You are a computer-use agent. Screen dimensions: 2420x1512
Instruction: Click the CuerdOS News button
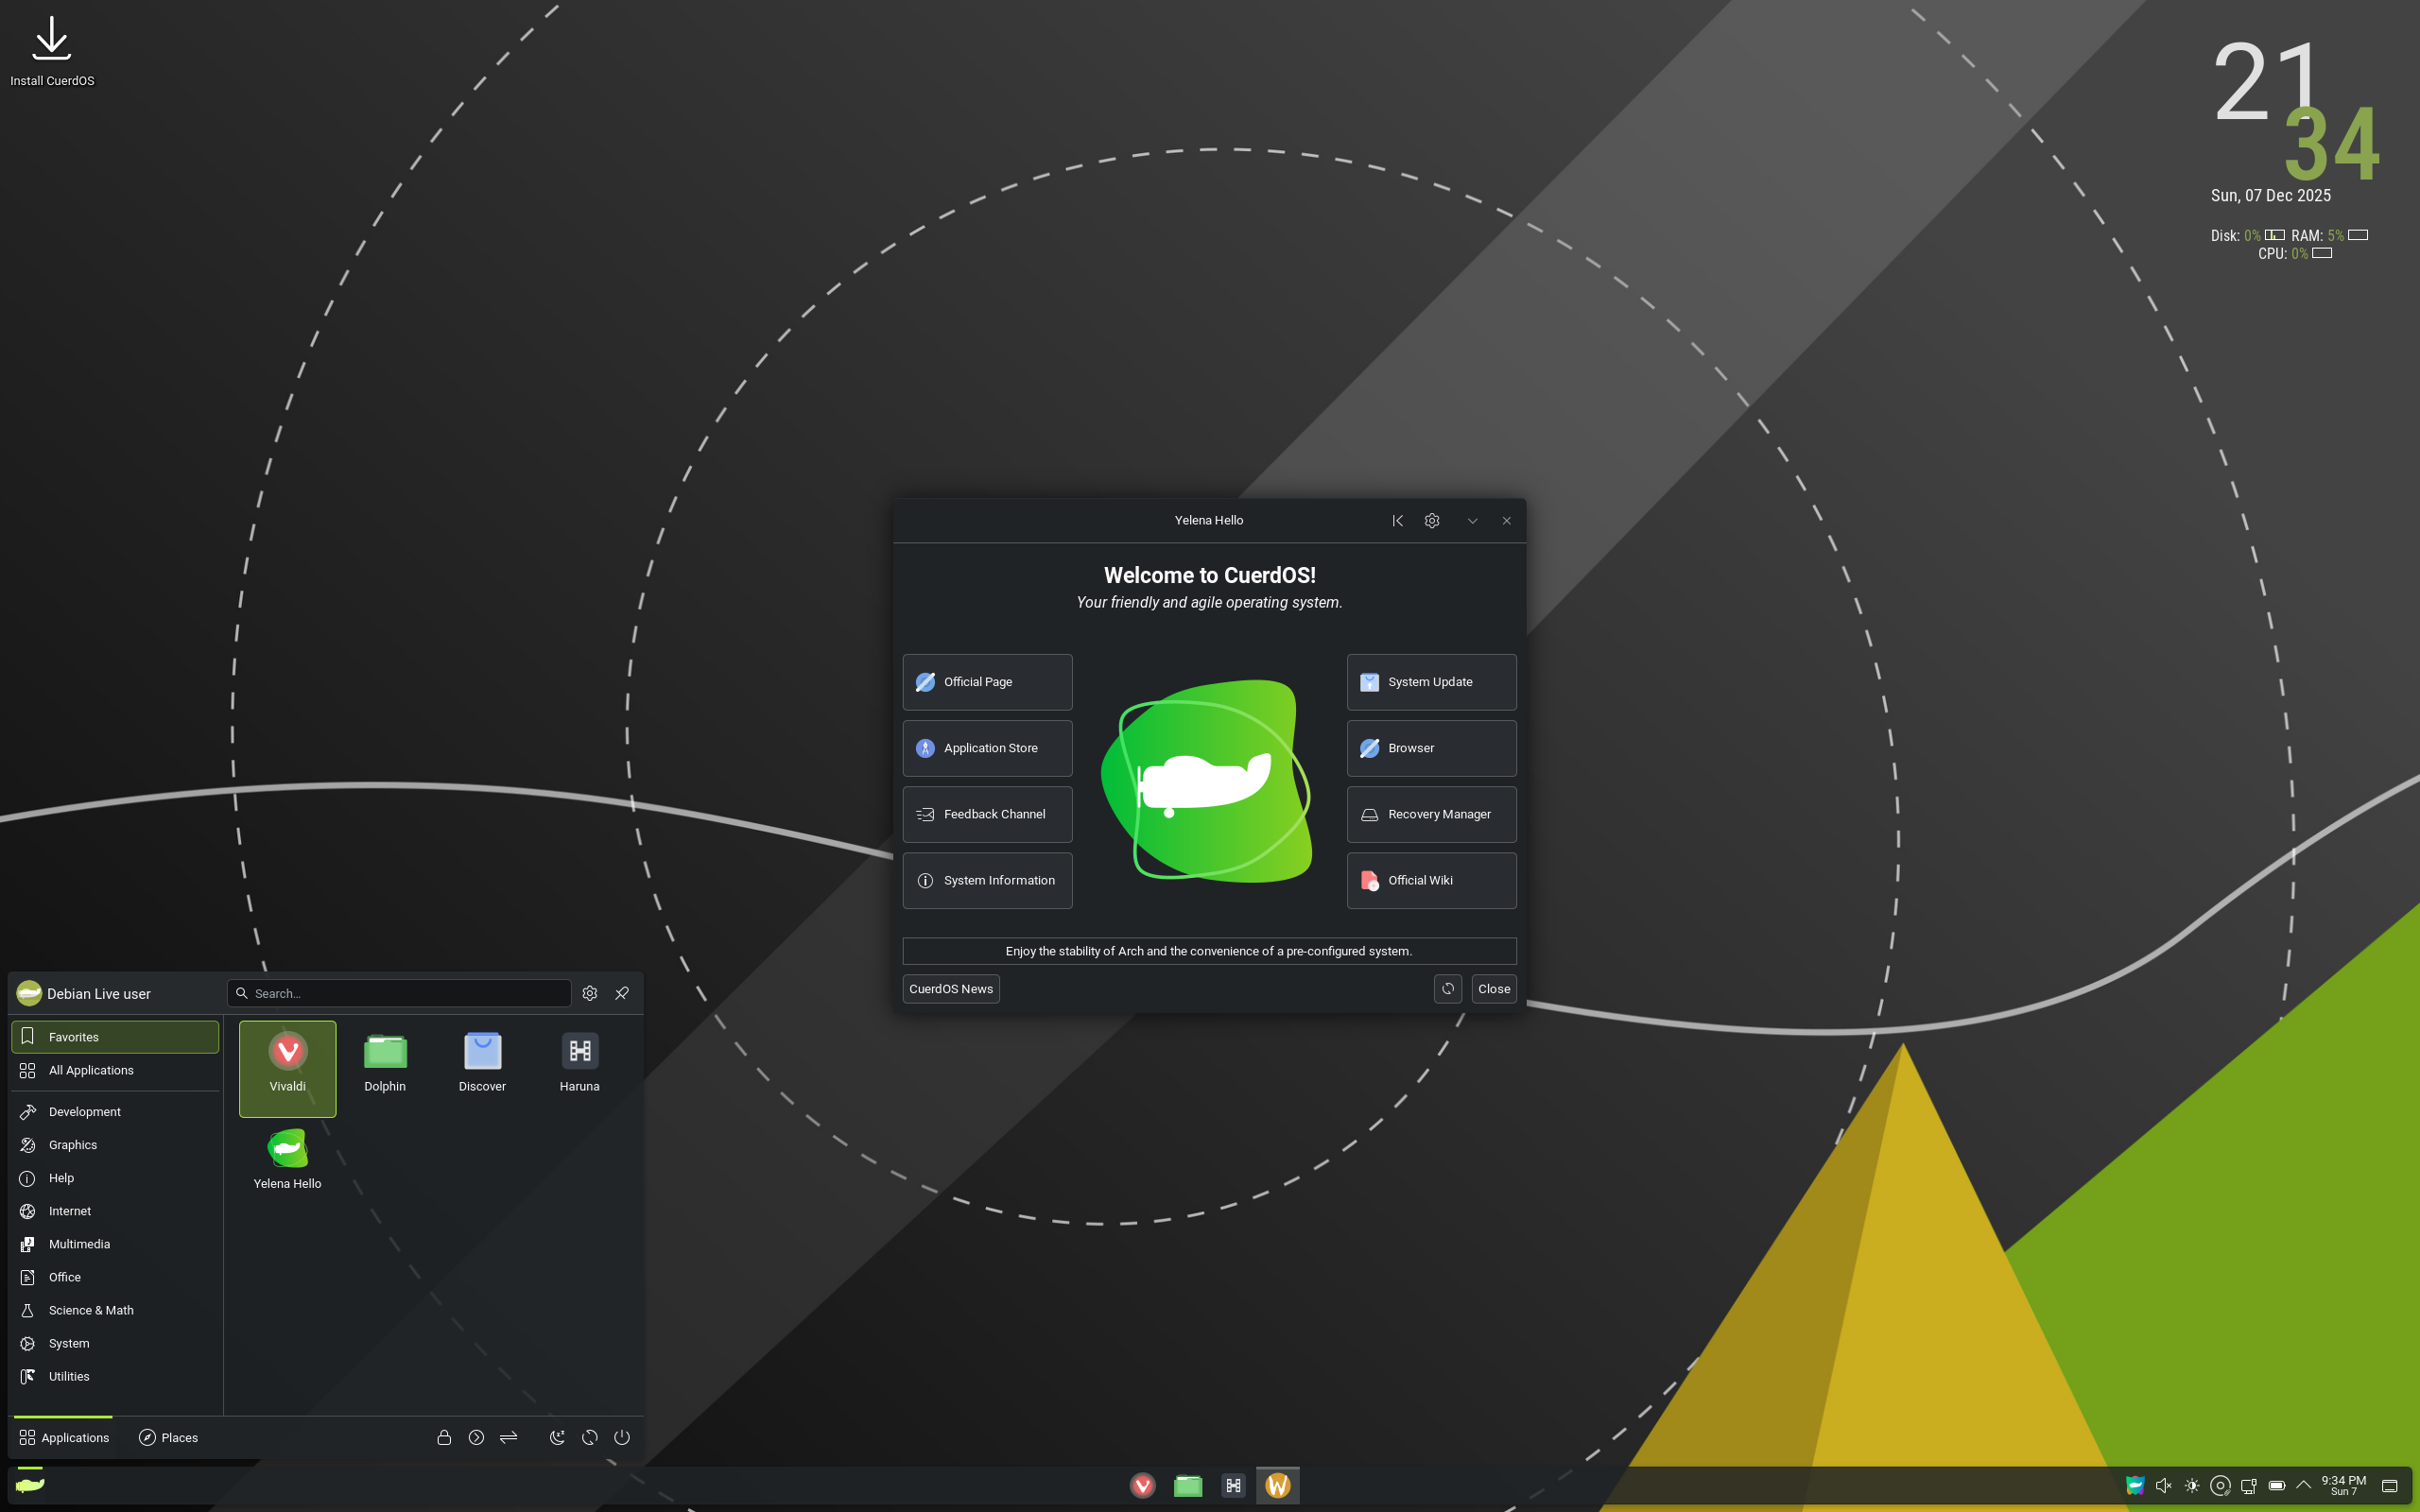click(950, 988)
